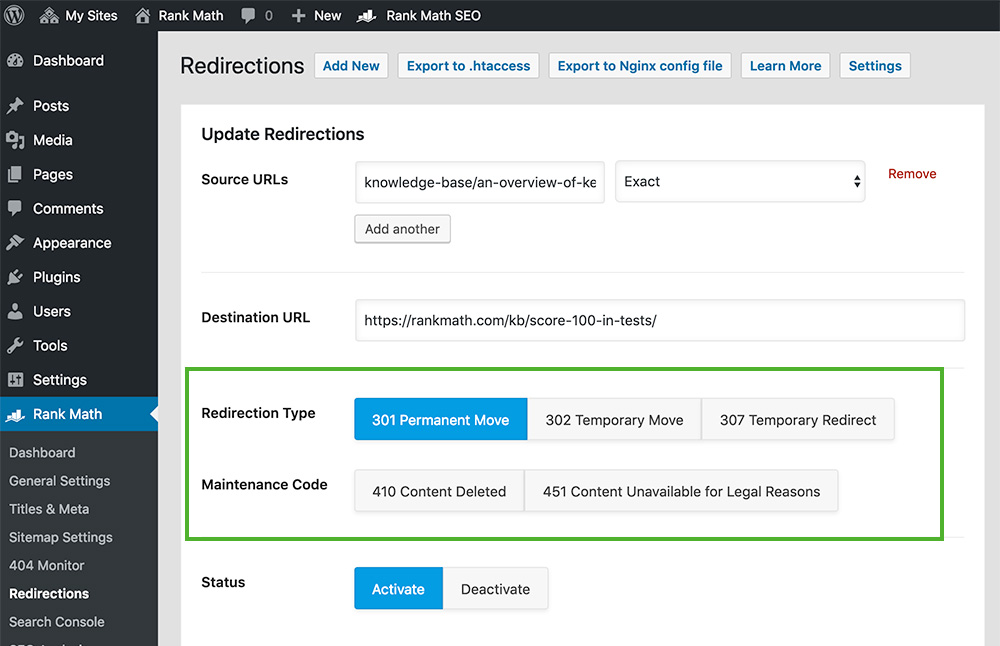The width and height of the screenshot is (1000, 646).
Task: Click the Learn More button
Action: 785,66
